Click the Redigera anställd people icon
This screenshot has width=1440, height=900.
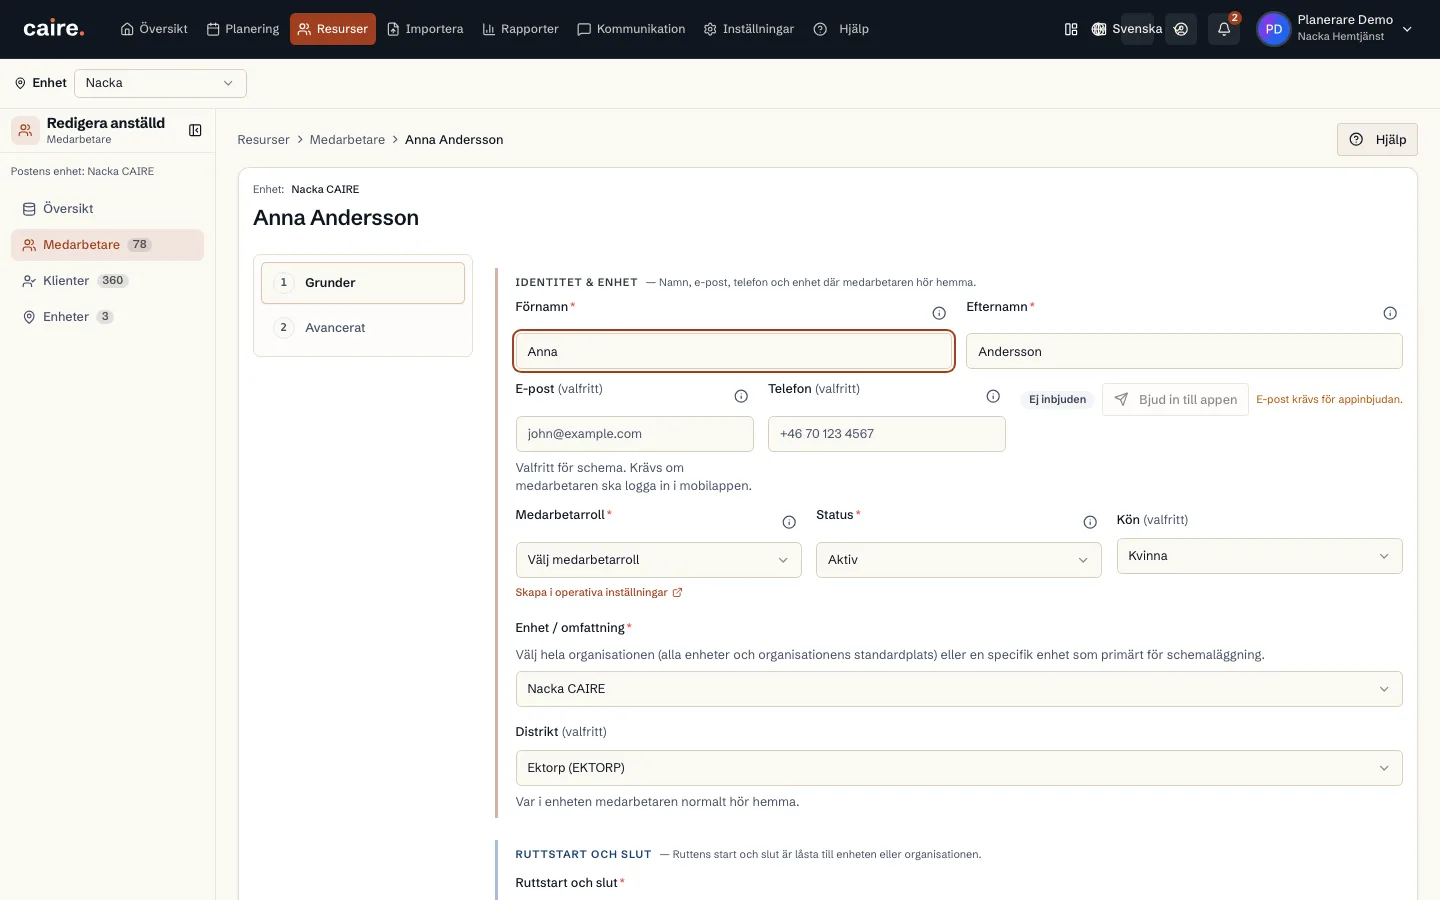tap(25, 130)
